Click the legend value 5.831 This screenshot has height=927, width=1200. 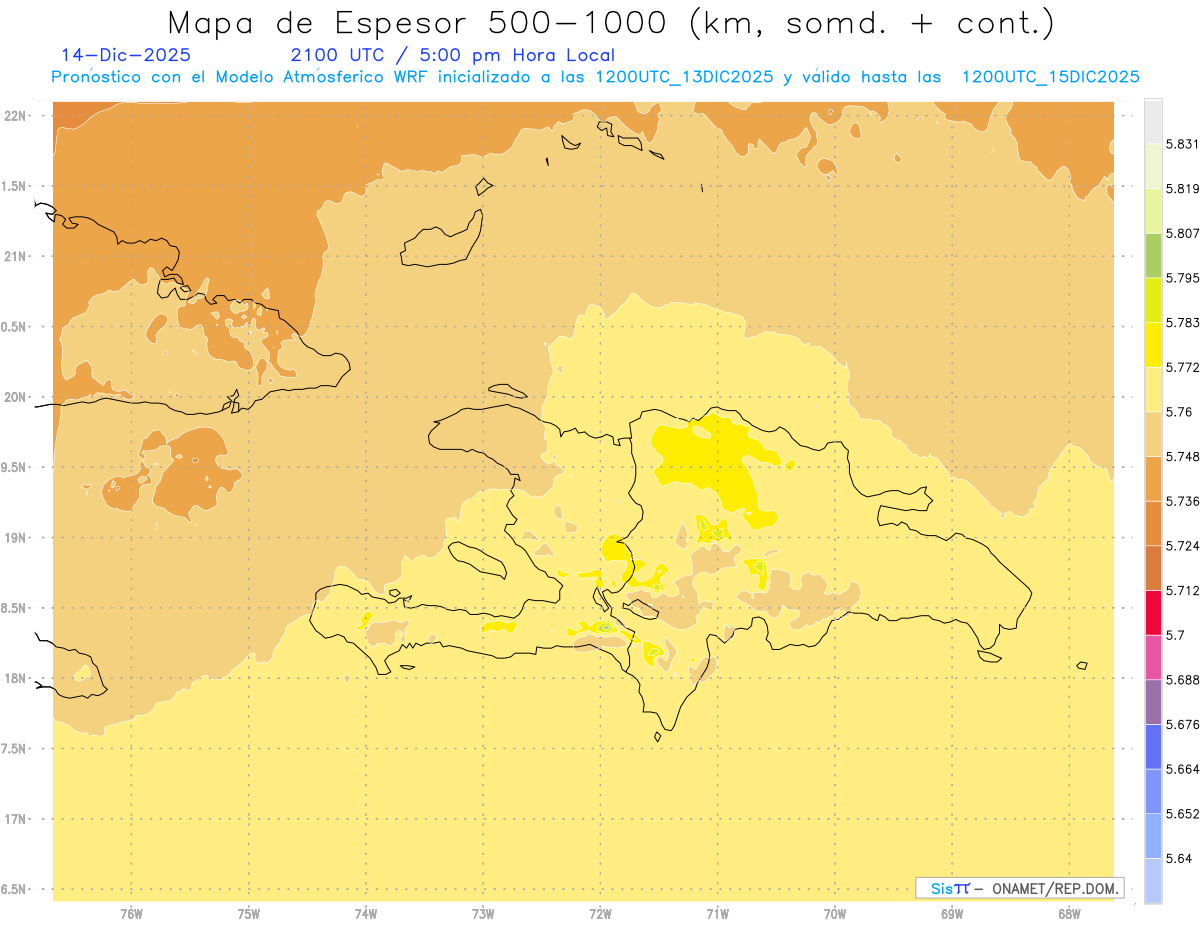(x=1182, y=144)
